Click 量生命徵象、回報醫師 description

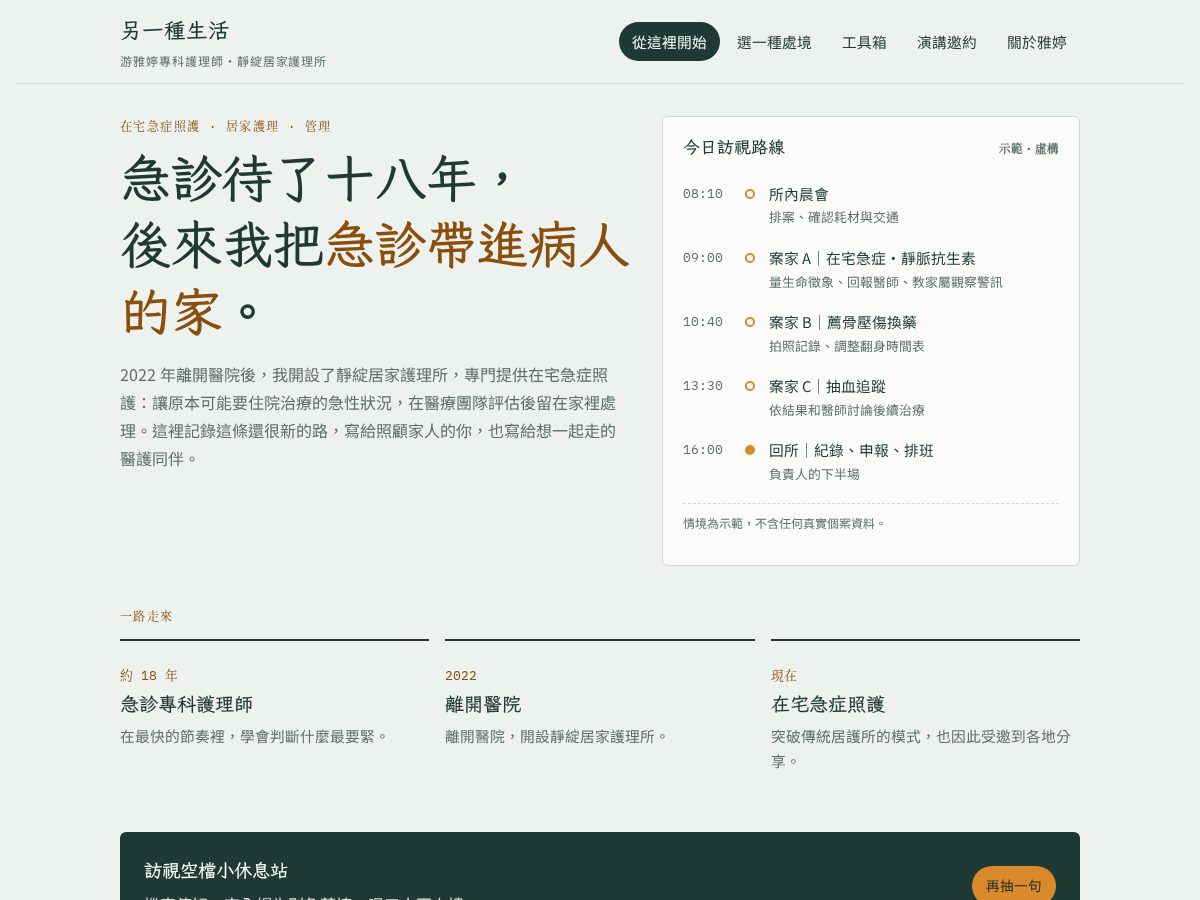tap(886, 282)
